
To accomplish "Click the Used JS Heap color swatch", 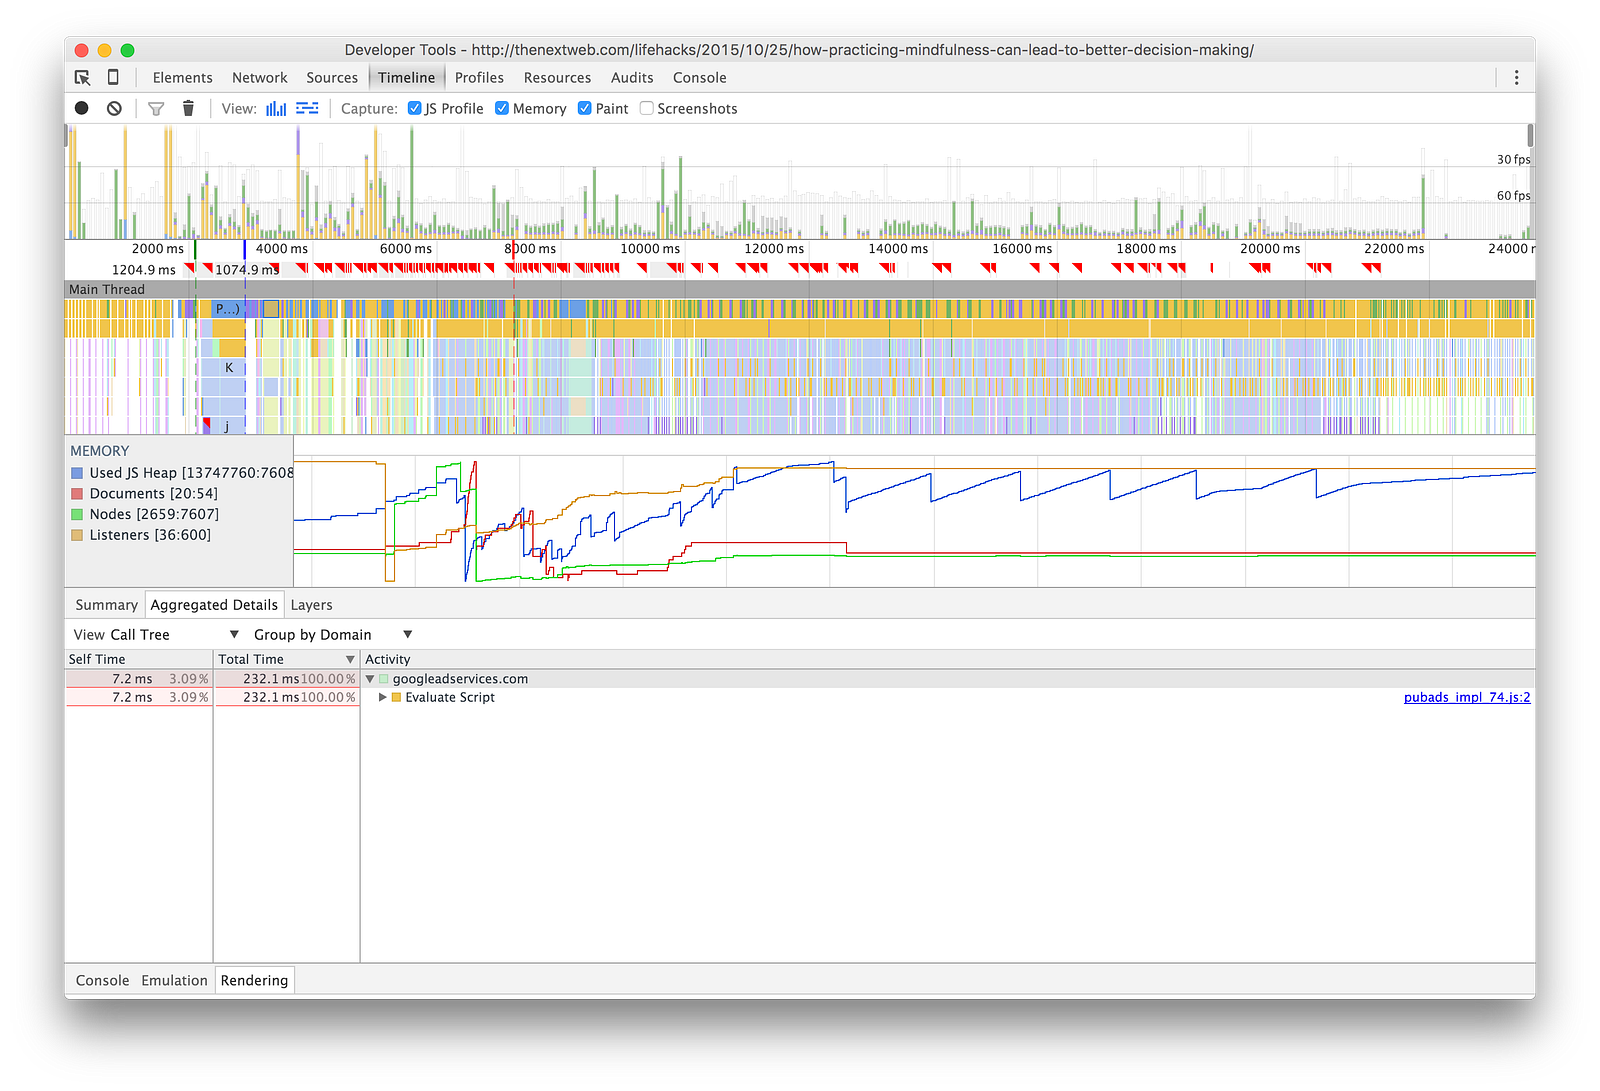I will 77,473.
